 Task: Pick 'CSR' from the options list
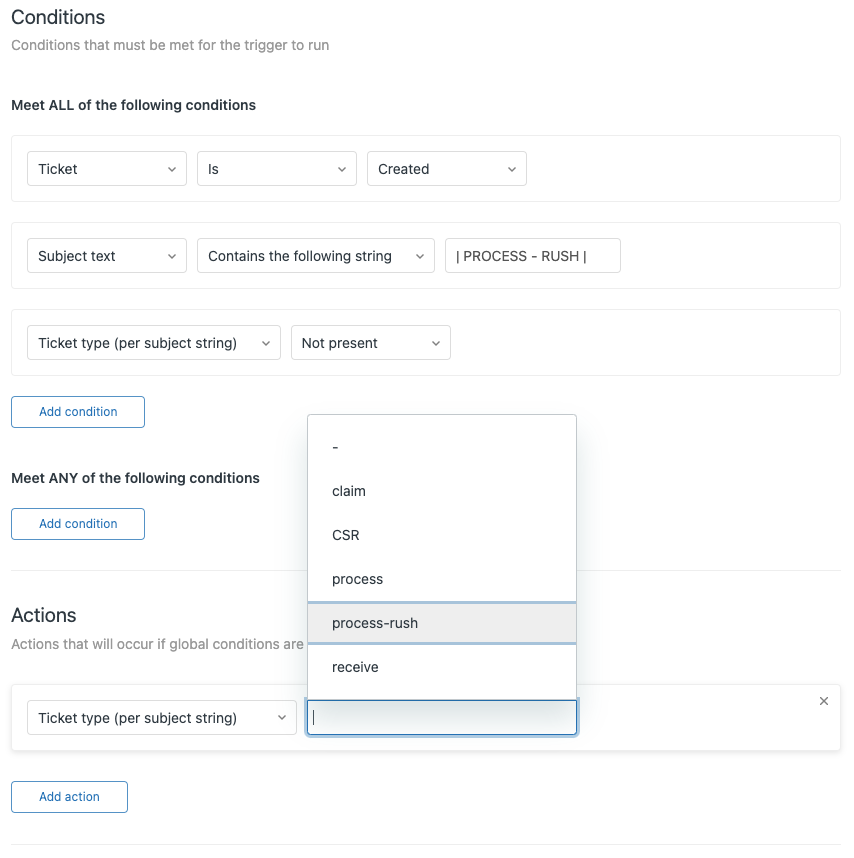(x=441, y=535)
